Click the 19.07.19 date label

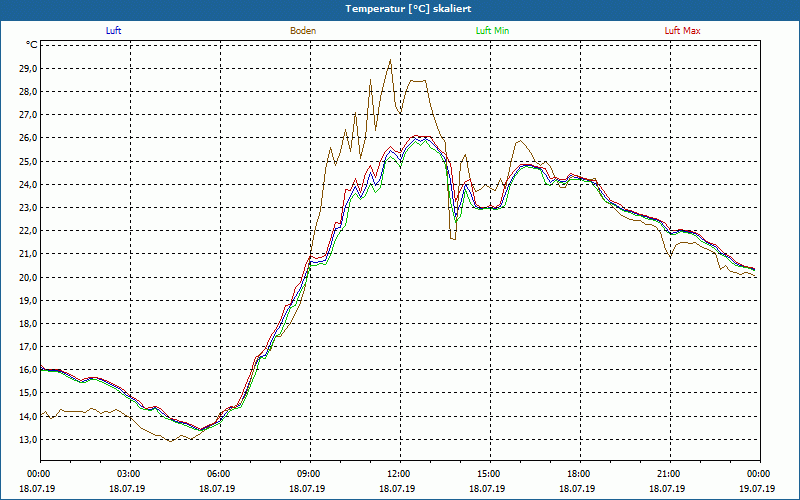pos(757,488)
